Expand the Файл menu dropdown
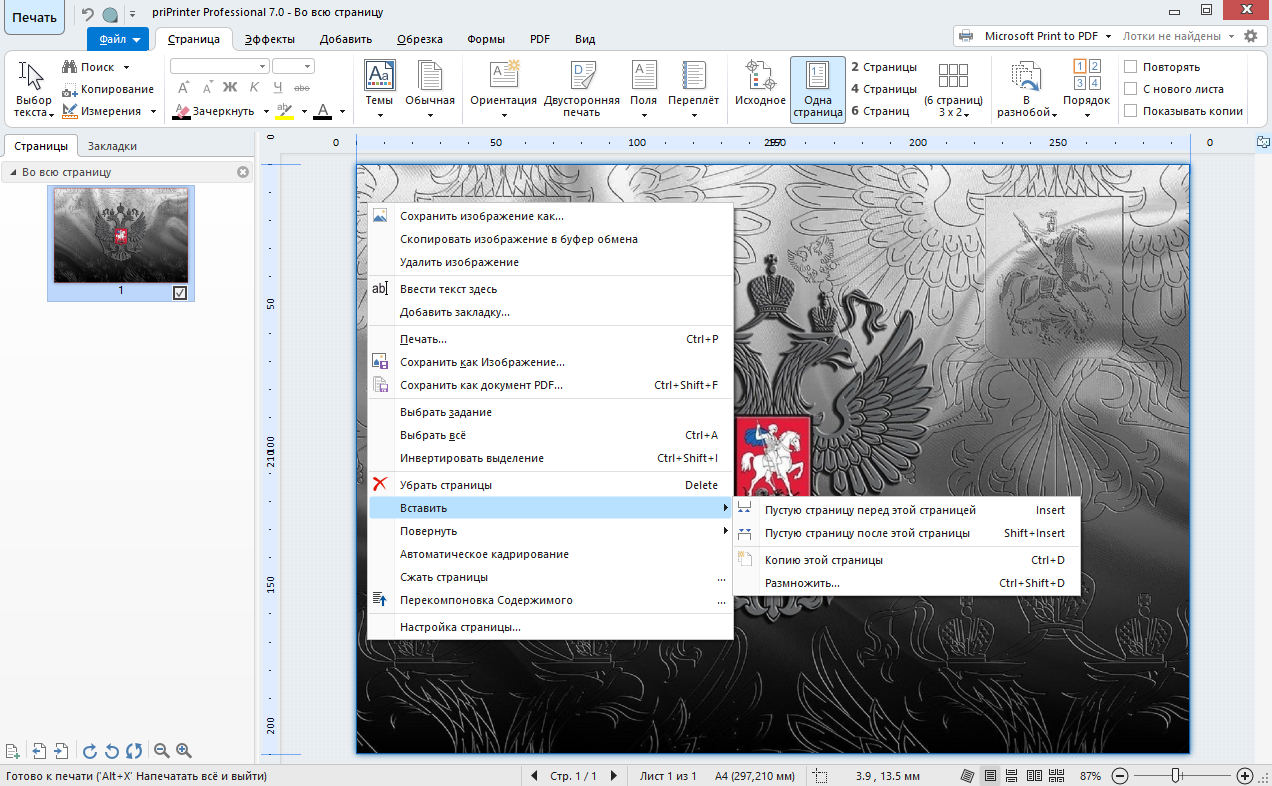 [119, 39]
